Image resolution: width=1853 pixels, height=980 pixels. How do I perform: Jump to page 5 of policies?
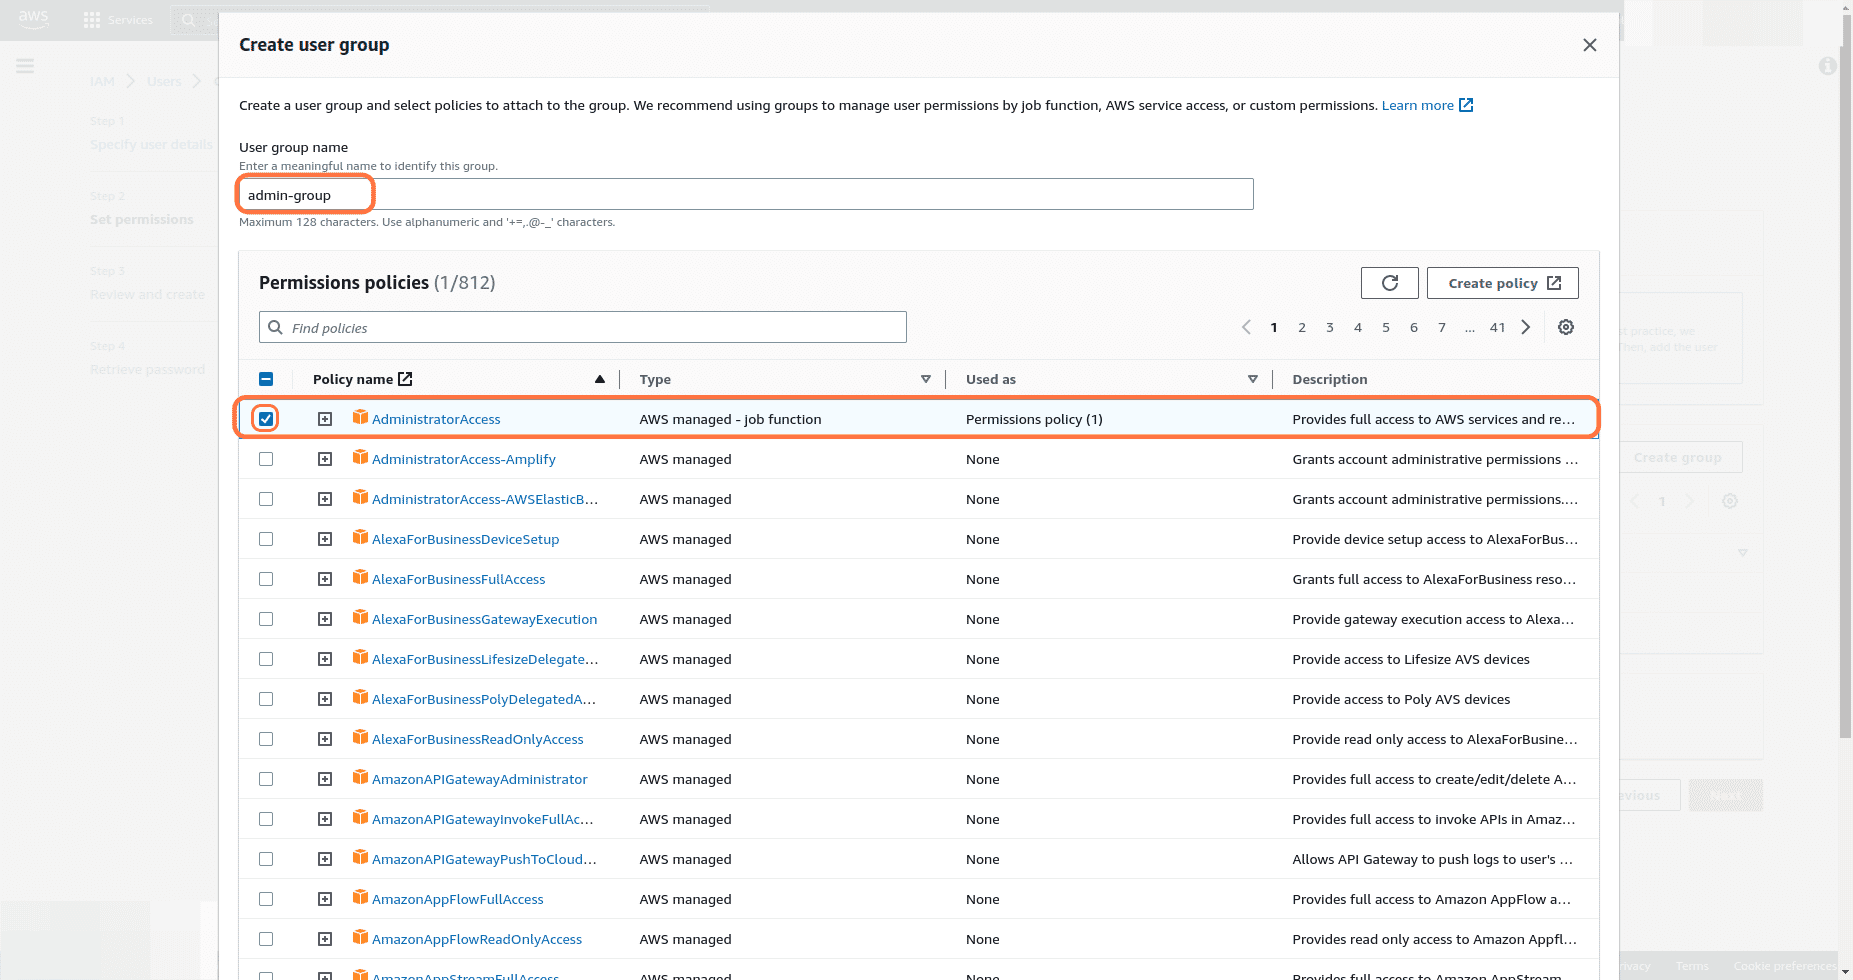[1386, 327]
